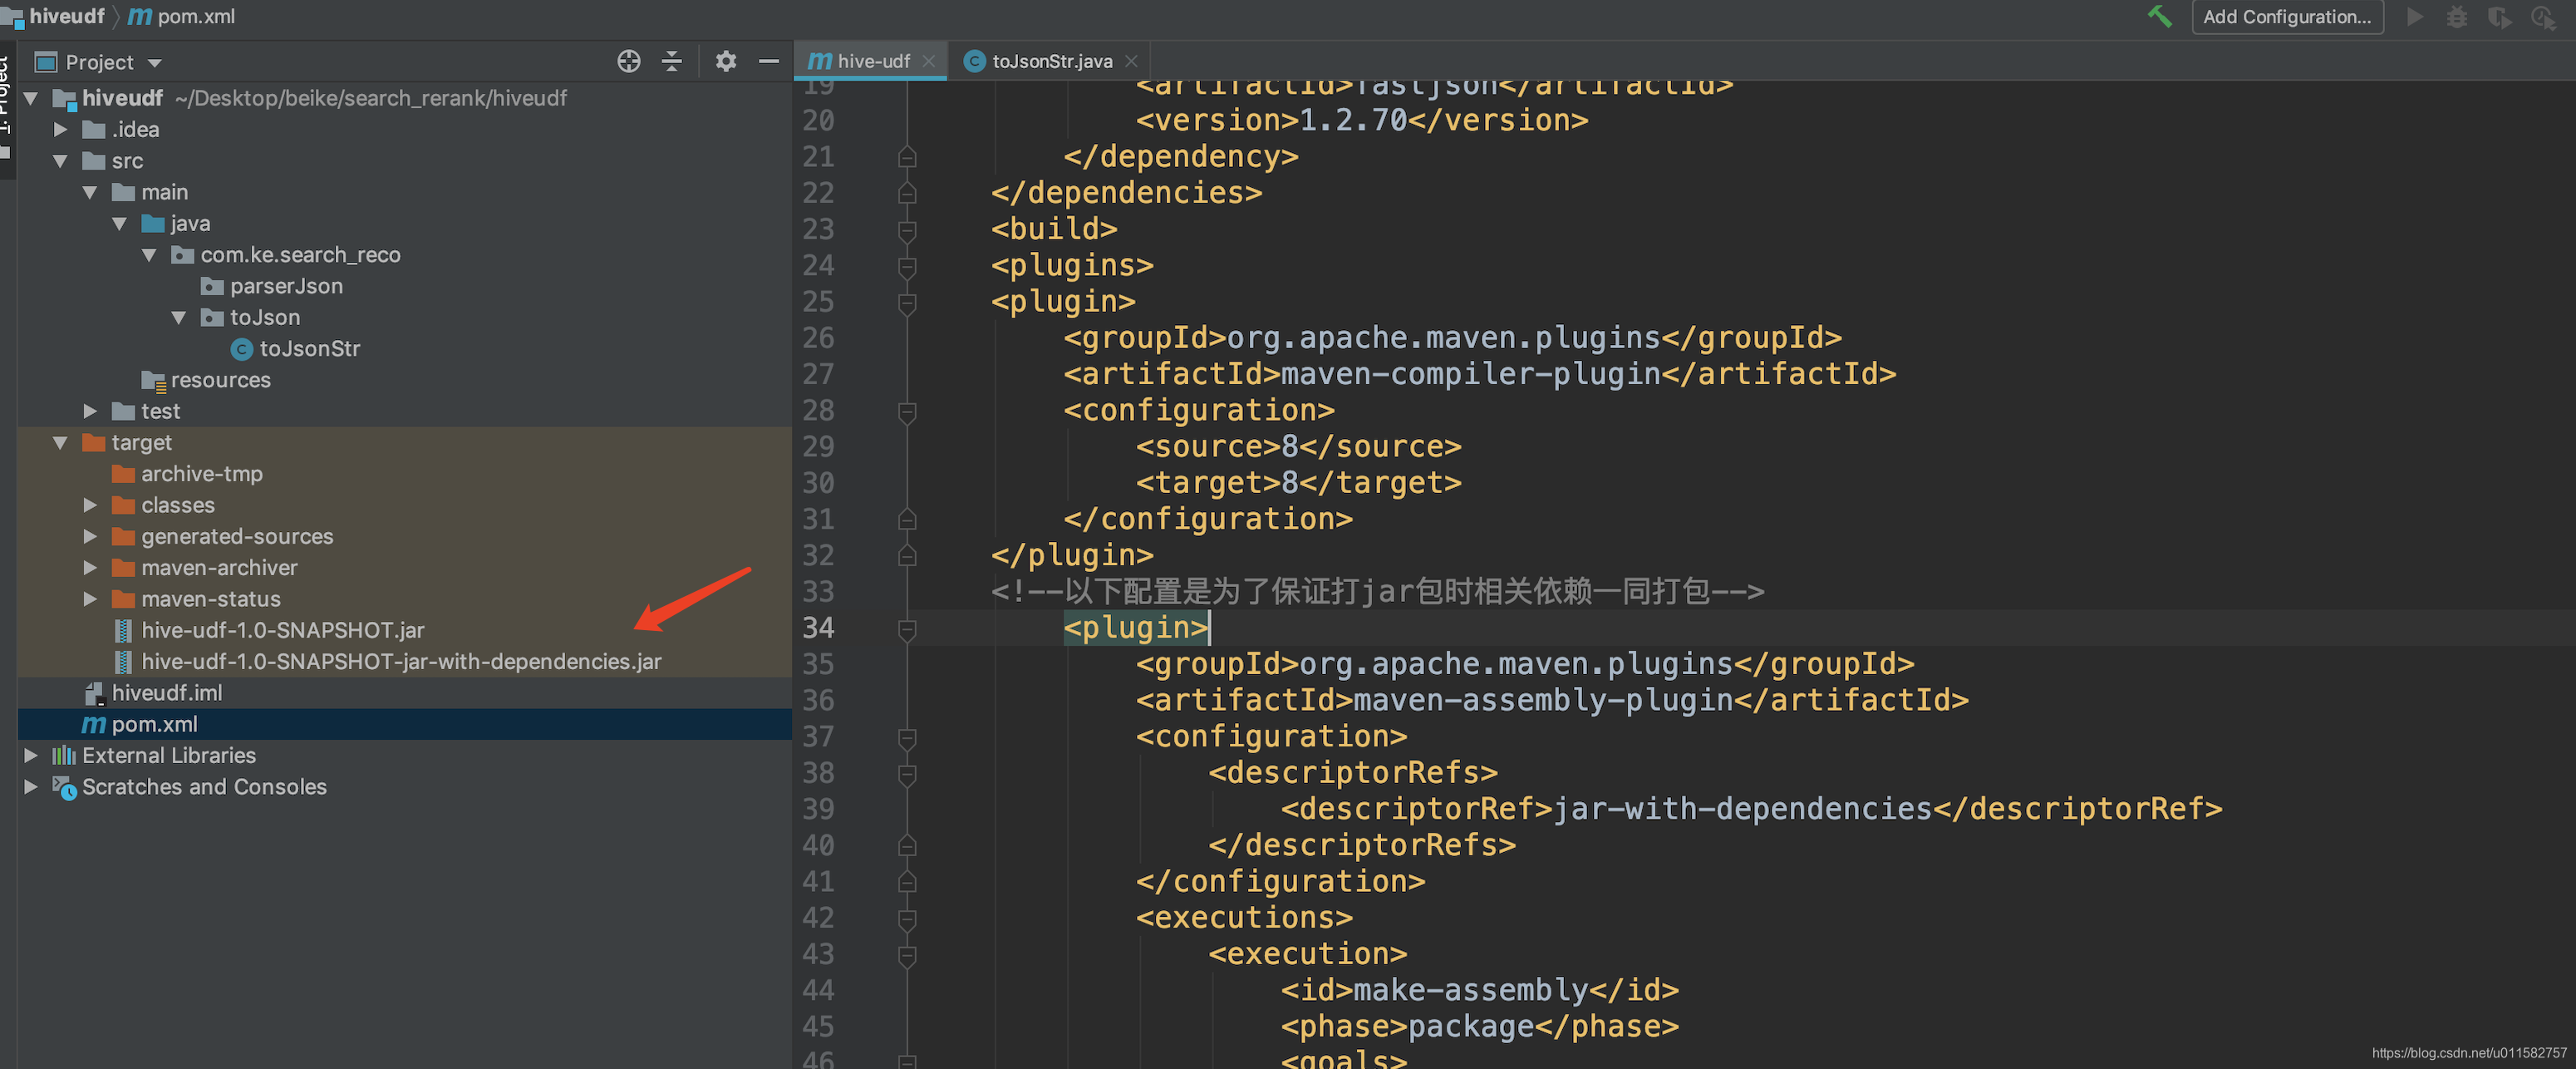The image size is (2576, 1069).
Task: Collapse the main folder
Action: (x=91, y=192)
